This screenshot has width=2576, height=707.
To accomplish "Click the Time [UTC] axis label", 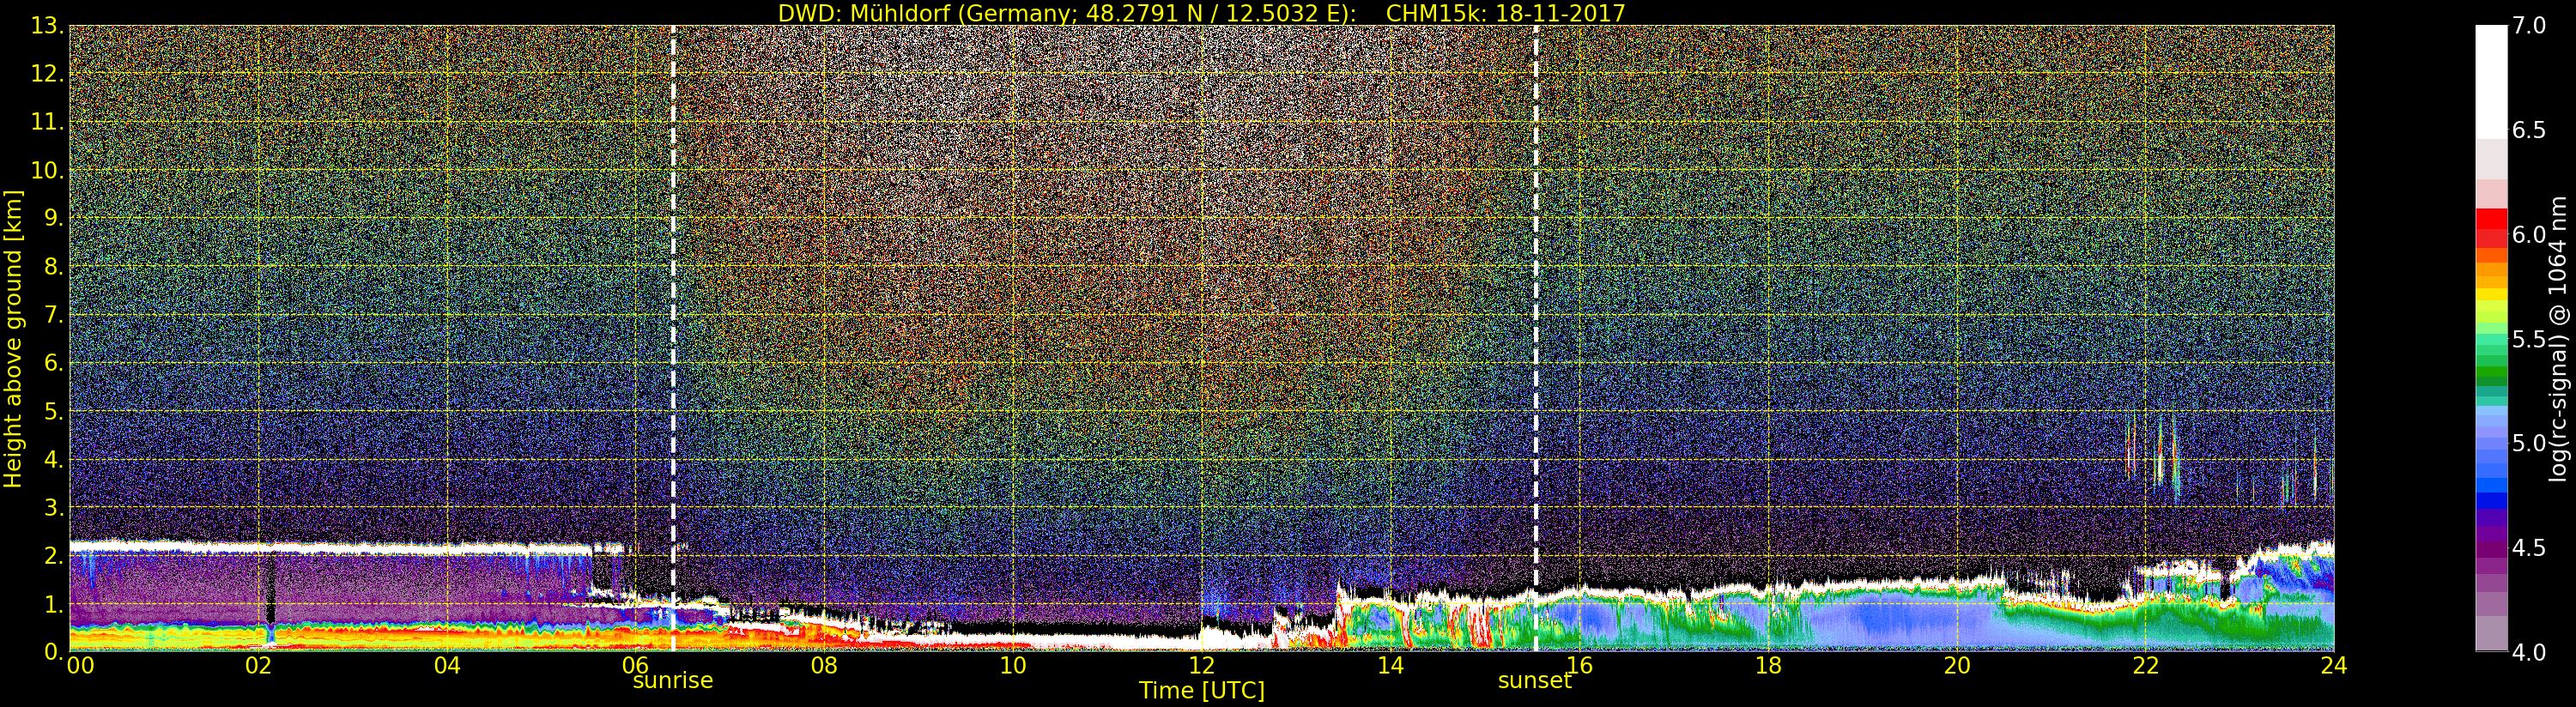I will coord(1201,690).
